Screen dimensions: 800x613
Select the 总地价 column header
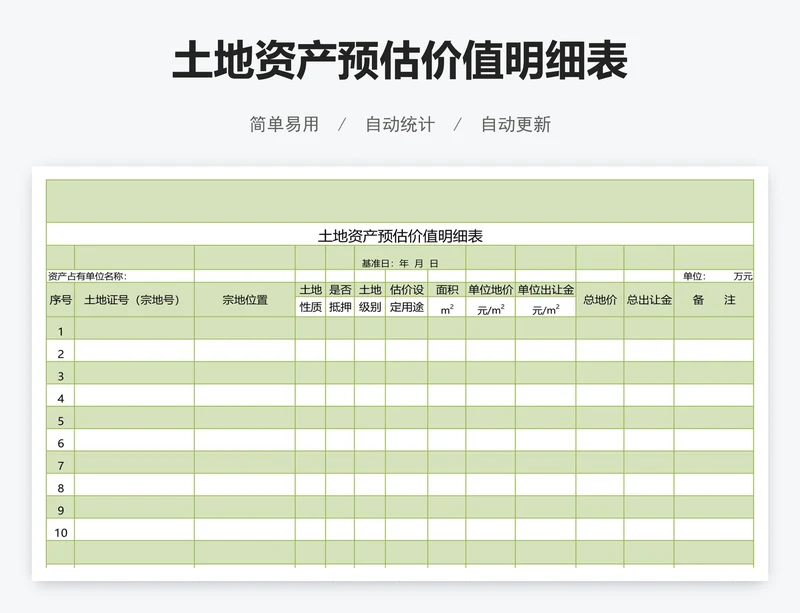[600, 300]
